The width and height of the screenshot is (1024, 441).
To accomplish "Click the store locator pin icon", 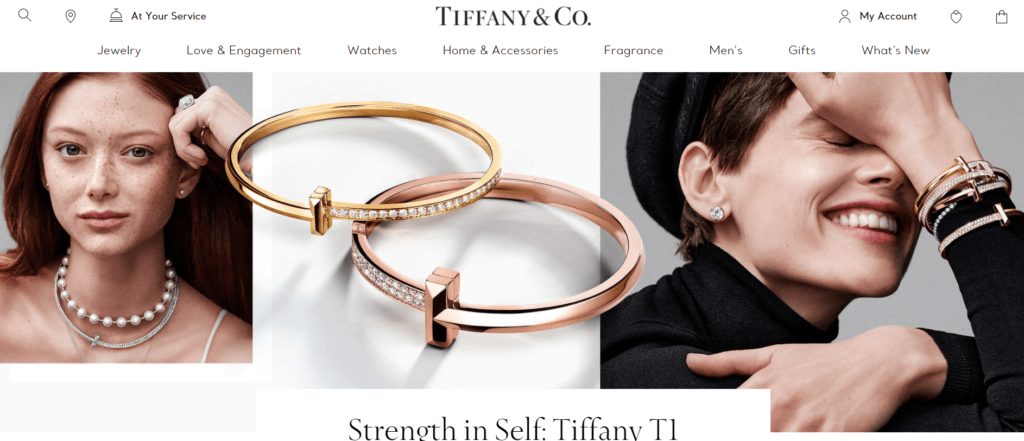I will pos(71,16).
